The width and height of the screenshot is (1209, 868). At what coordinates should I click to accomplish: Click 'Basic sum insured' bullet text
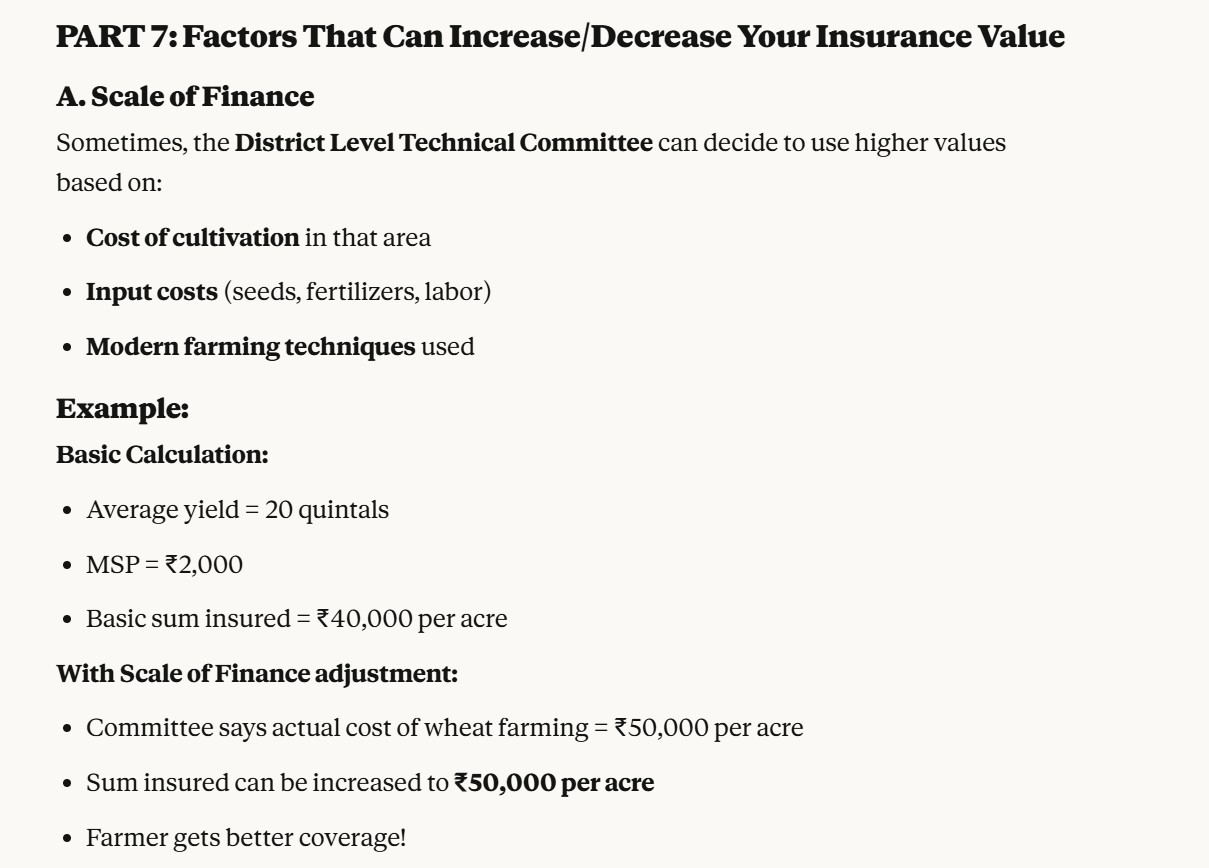[x=187, y=619]
